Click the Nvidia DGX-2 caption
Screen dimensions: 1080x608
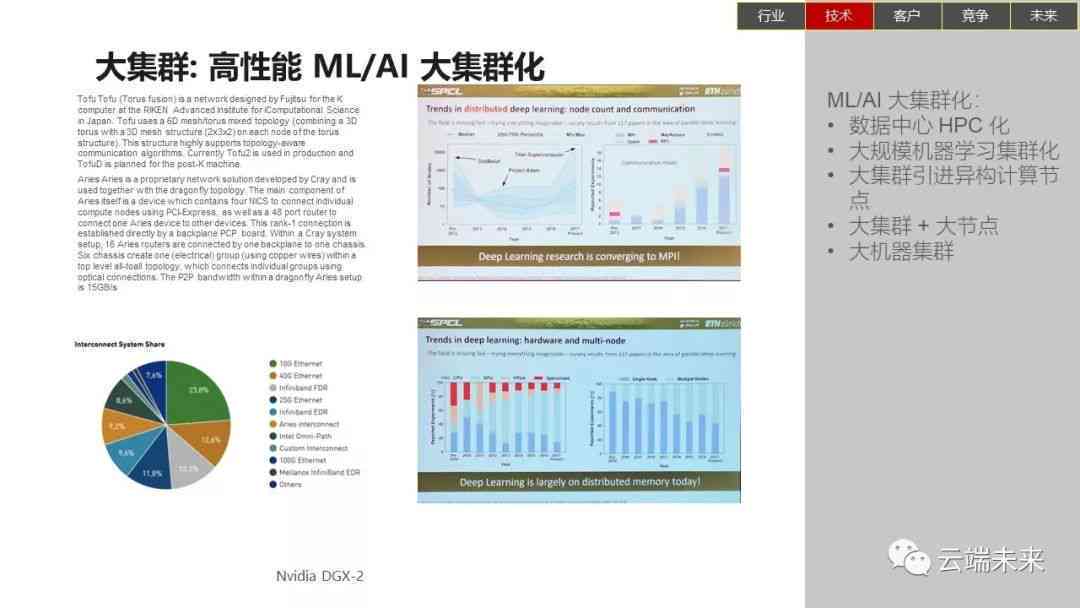320,576
